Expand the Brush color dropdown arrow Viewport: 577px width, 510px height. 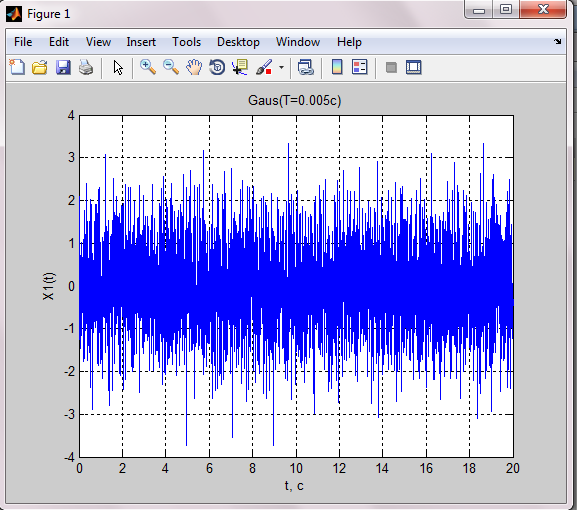tap(282, 68)
